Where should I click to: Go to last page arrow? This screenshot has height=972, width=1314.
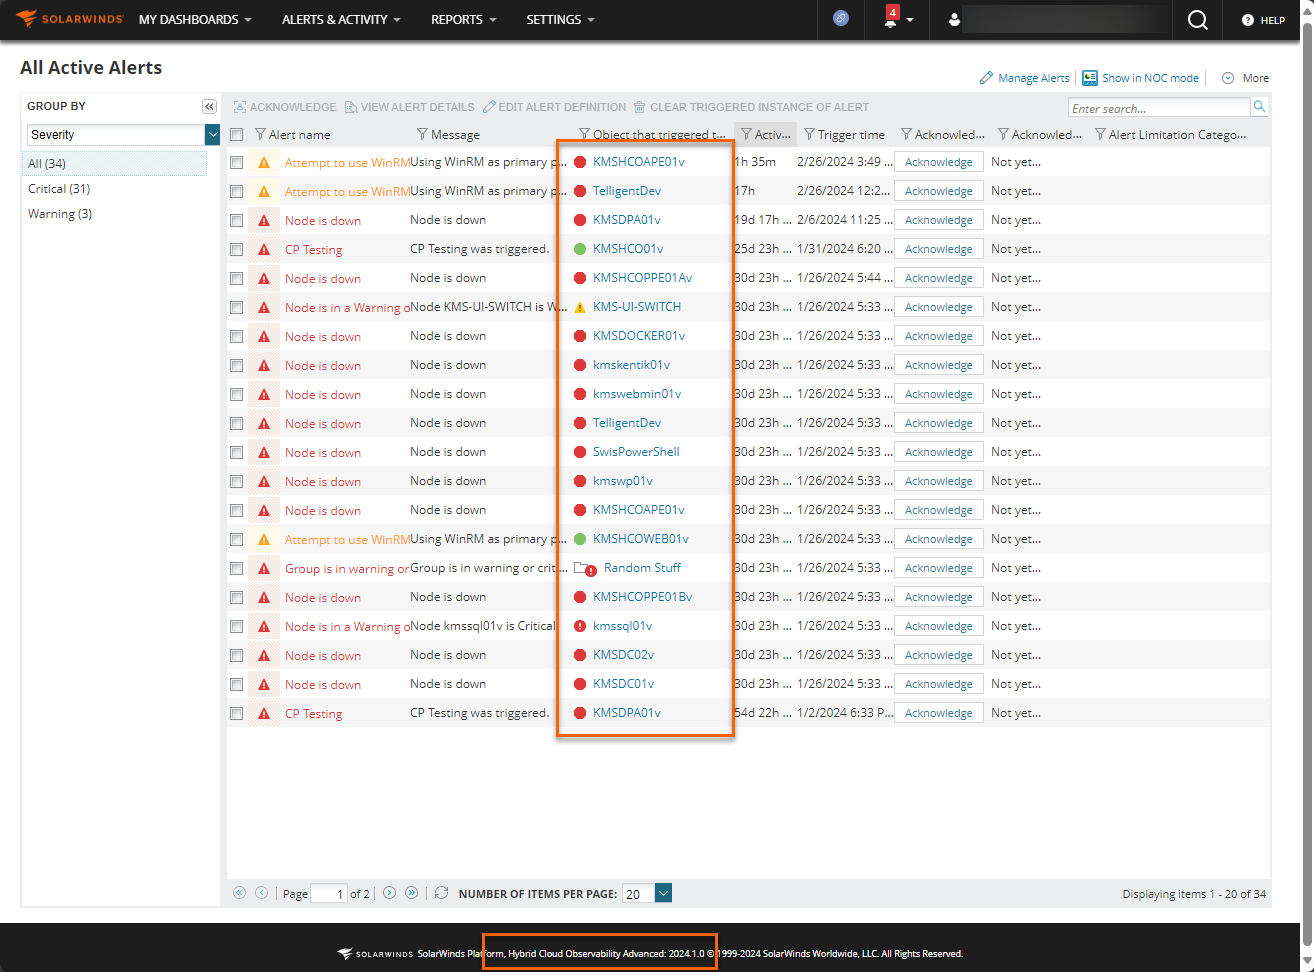(x=411, y=893)
